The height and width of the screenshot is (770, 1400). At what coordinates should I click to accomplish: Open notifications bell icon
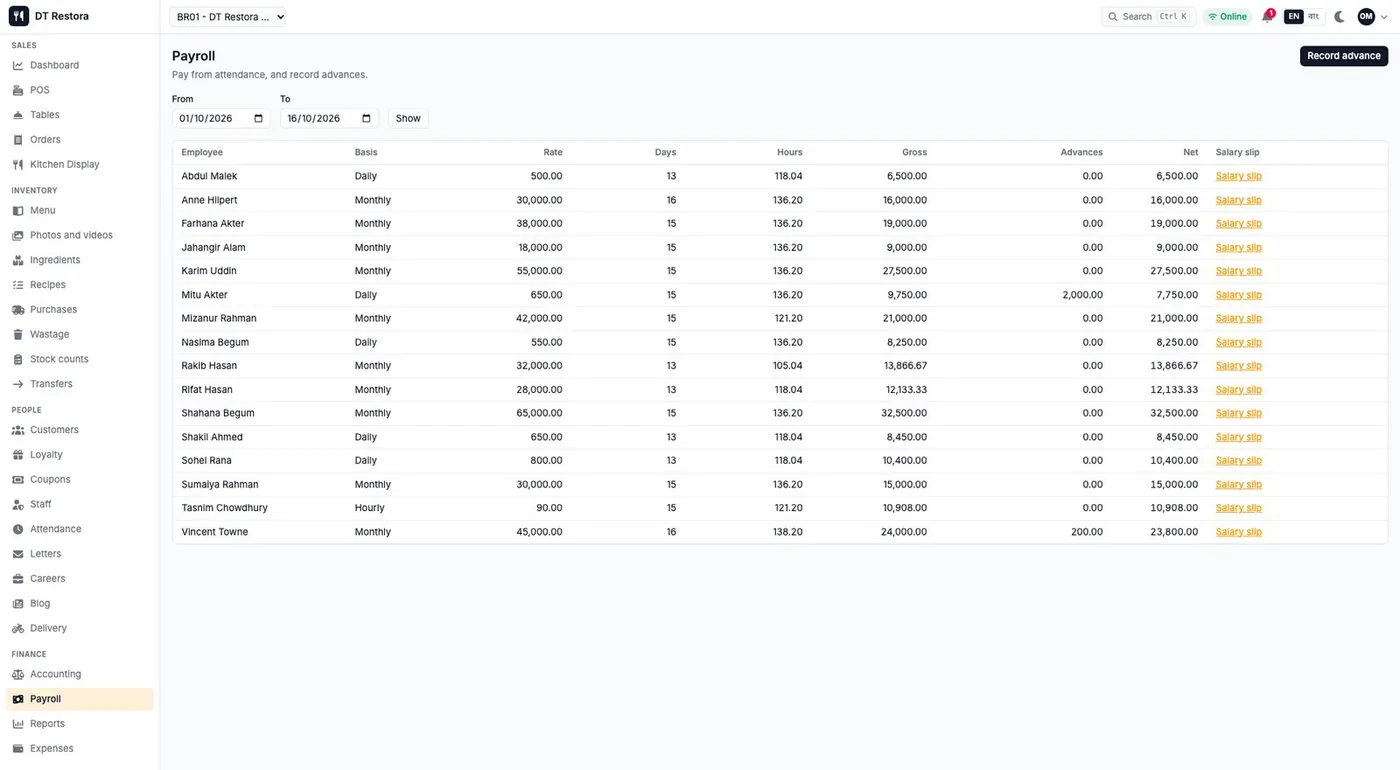[1267, 17]
